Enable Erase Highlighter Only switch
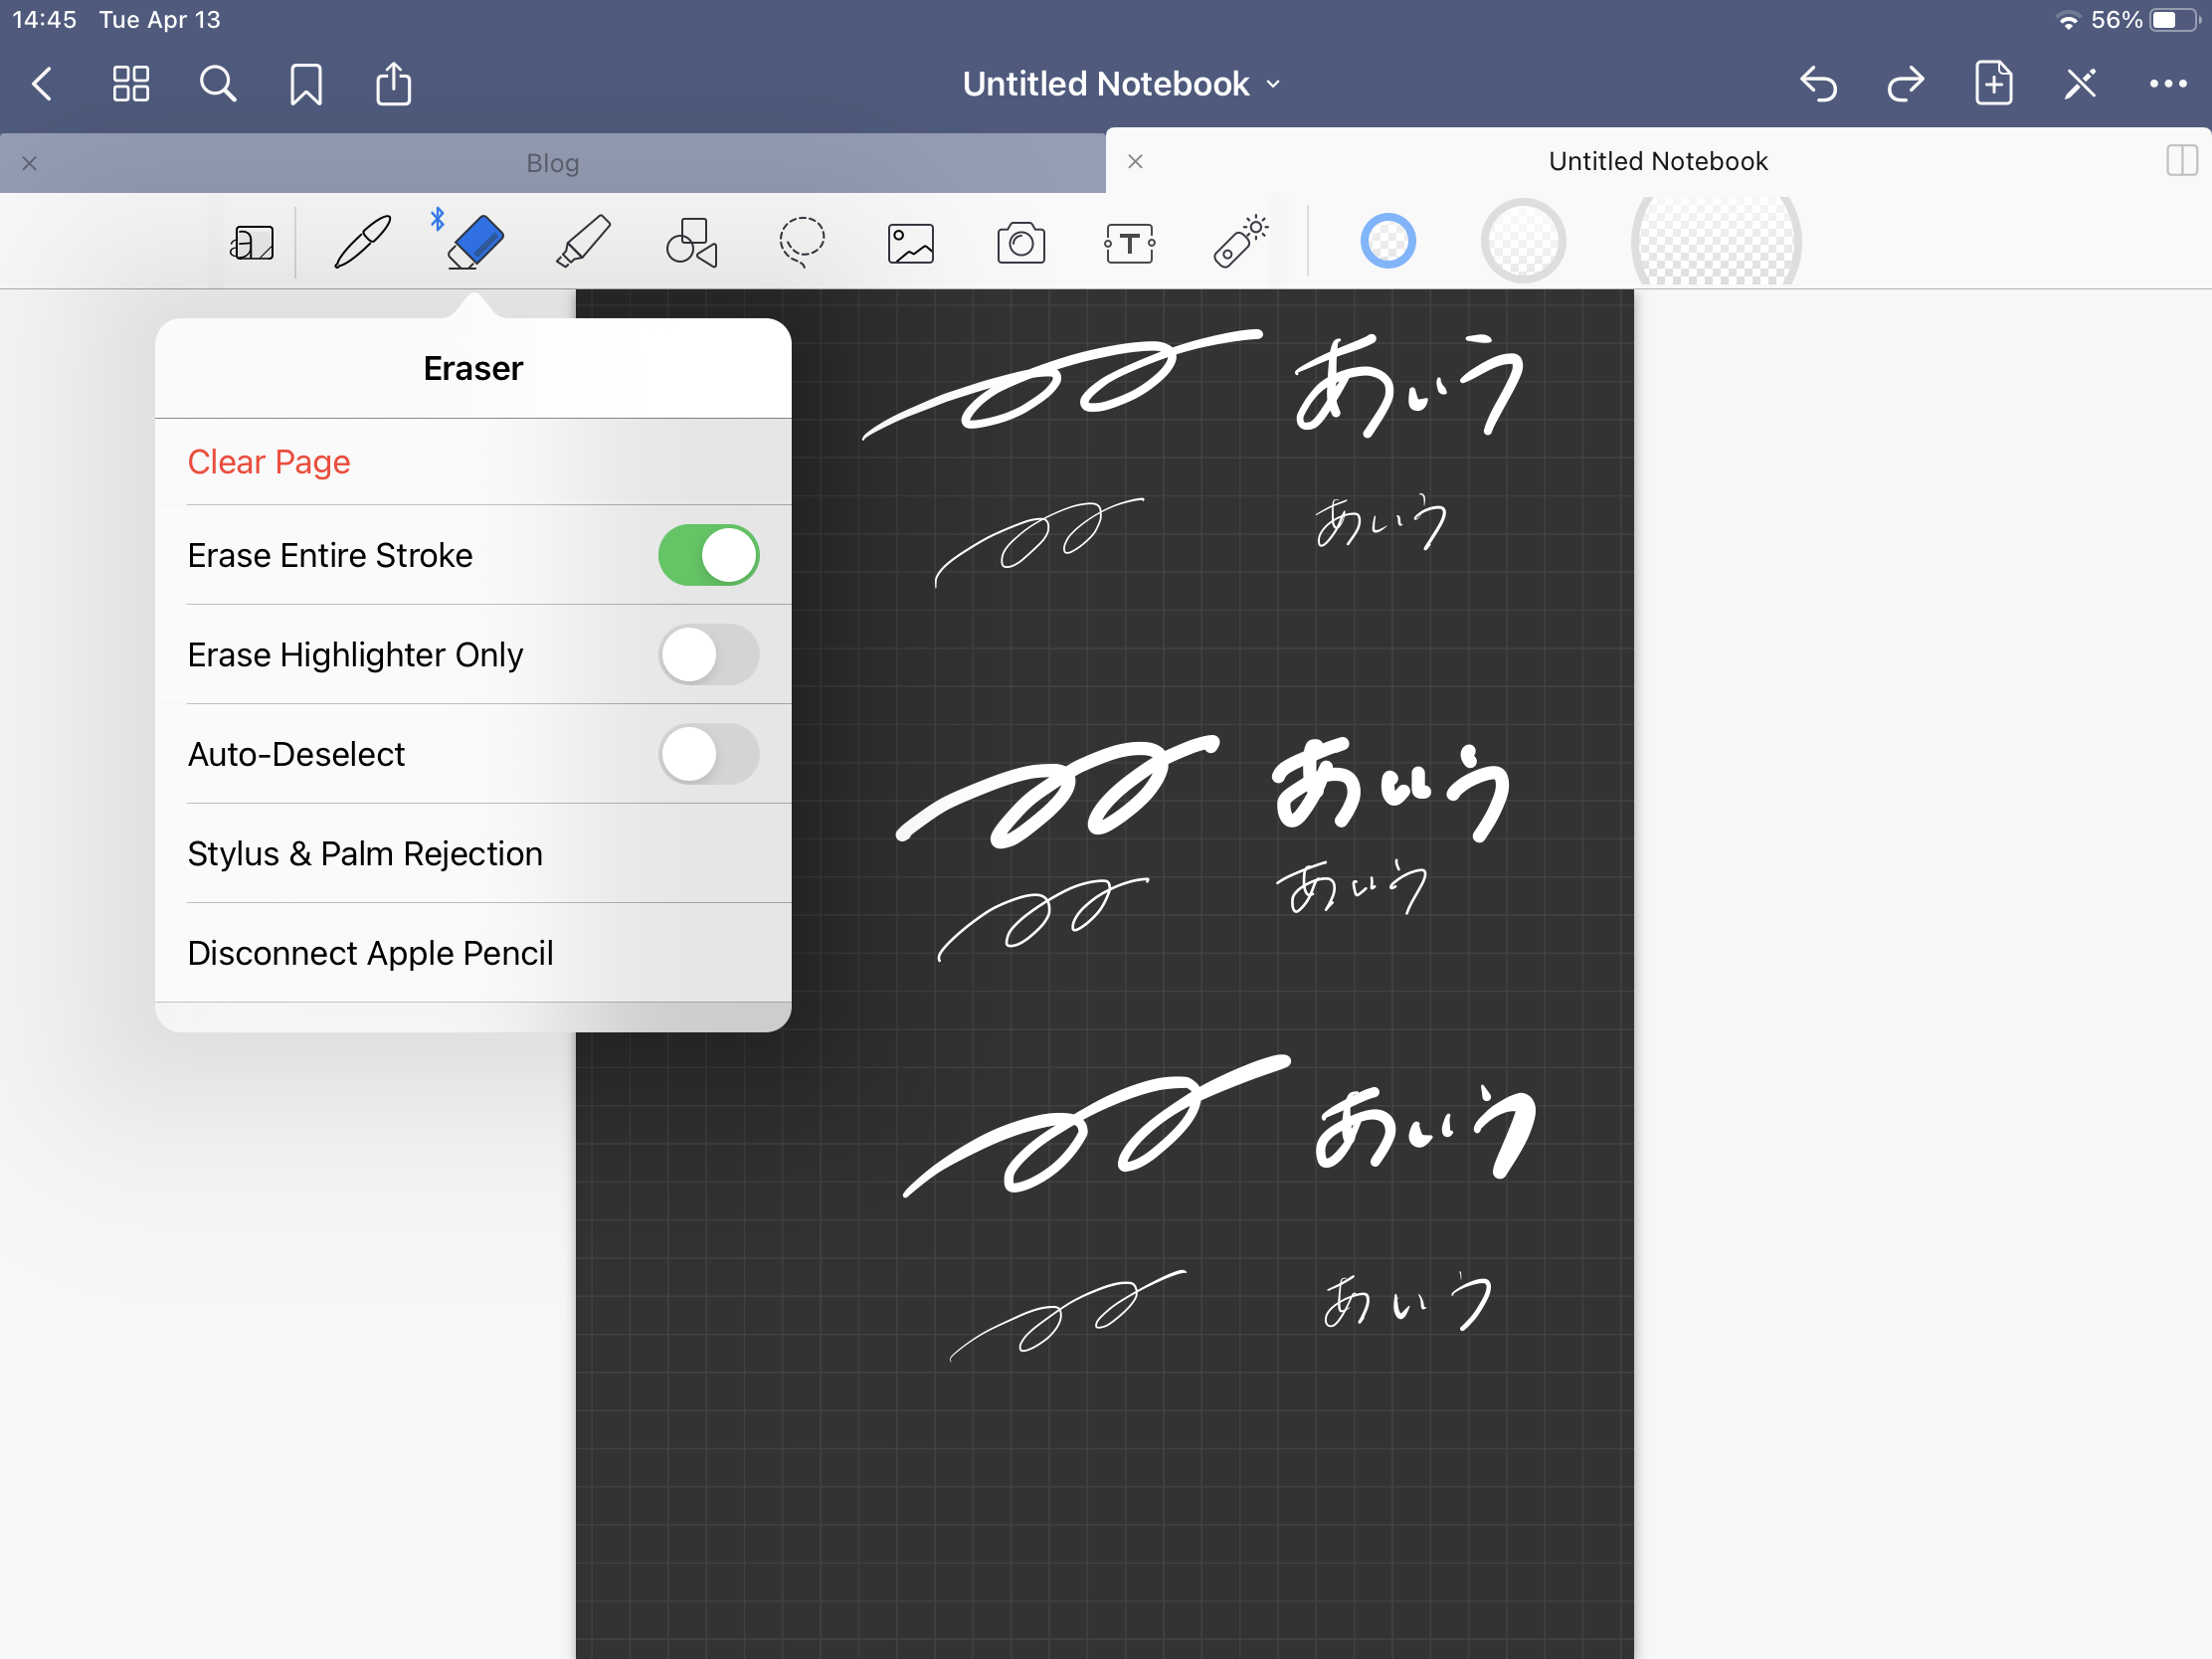 point(708,654)
